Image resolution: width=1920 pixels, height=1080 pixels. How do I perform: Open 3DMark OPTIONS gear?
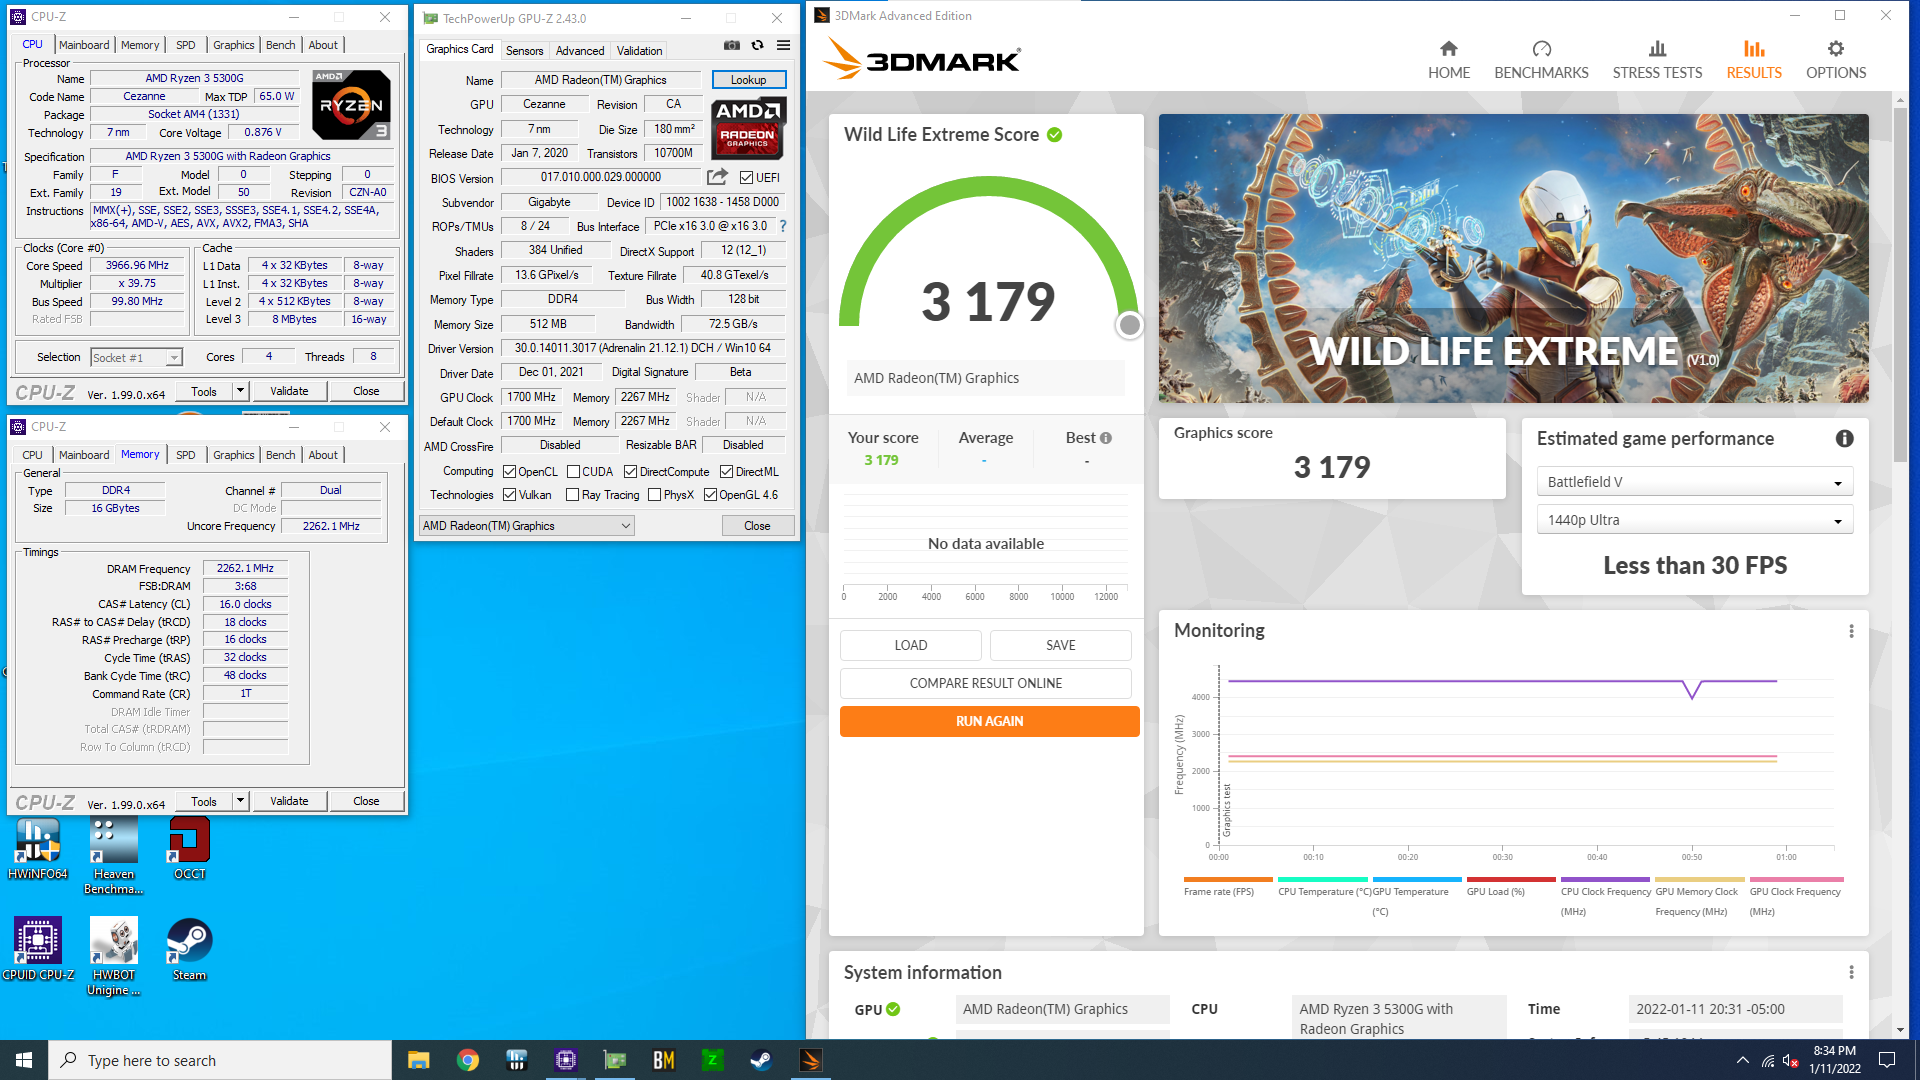[1836, 60]
